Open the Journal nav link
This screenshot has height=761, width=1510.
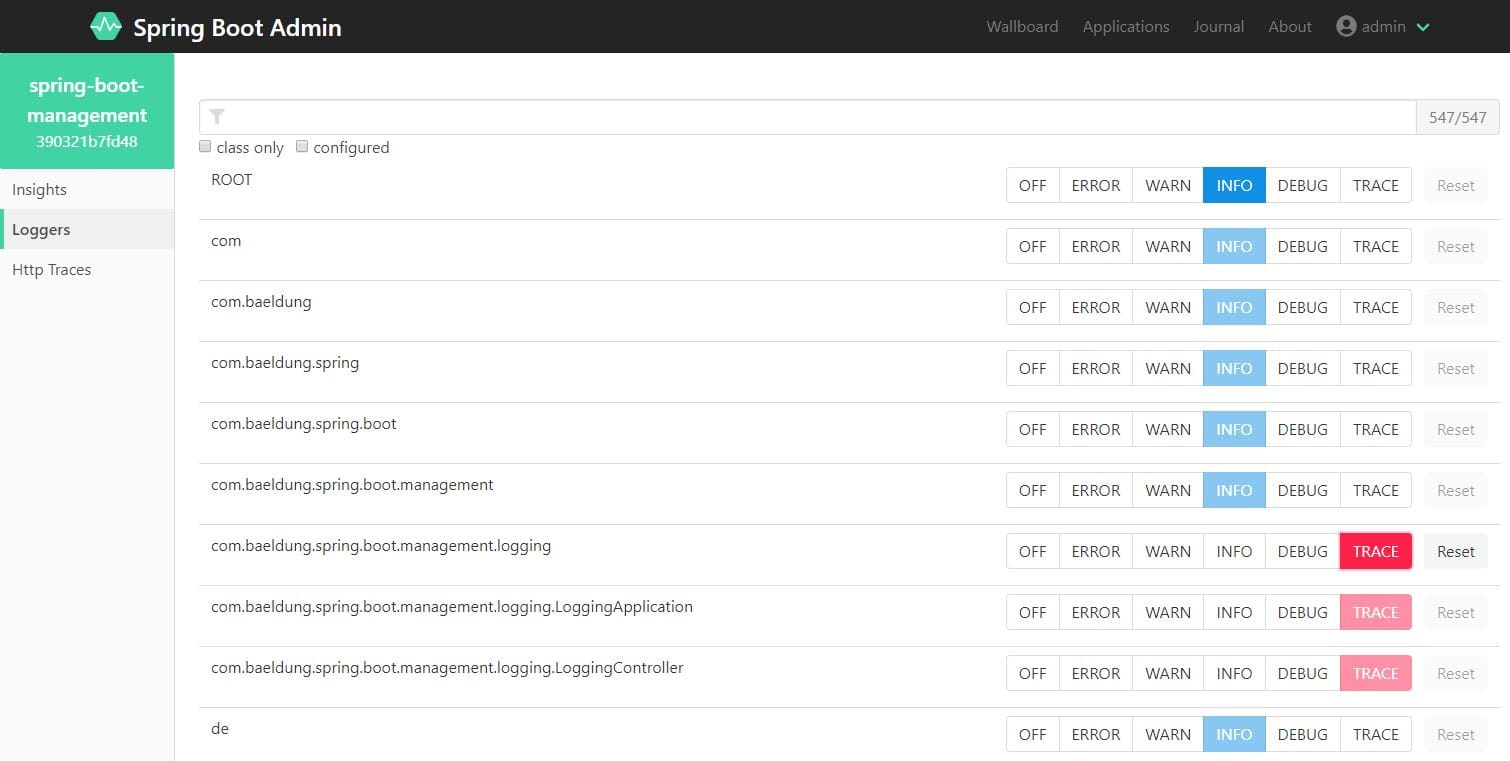[x=1218, y=27]
